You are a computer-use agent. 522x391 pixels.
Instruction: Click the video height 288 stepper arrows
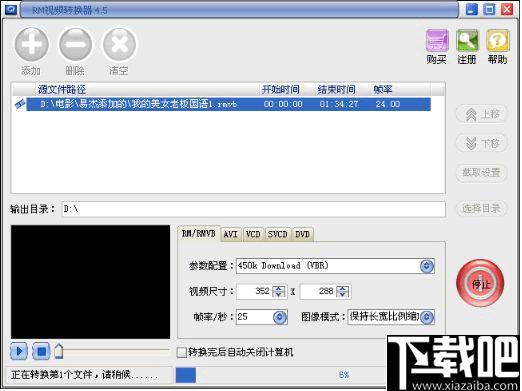click(x=343, y=291)
